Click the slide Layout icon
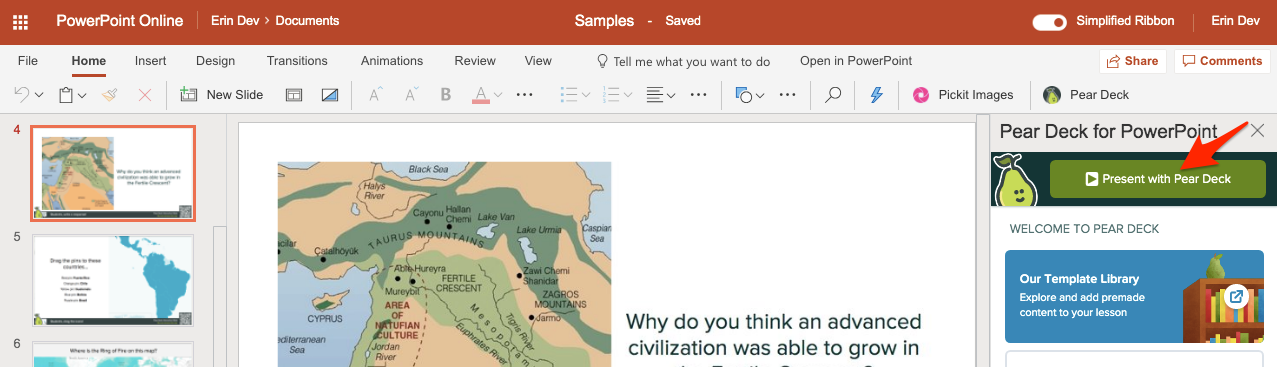 pos(294,95)
